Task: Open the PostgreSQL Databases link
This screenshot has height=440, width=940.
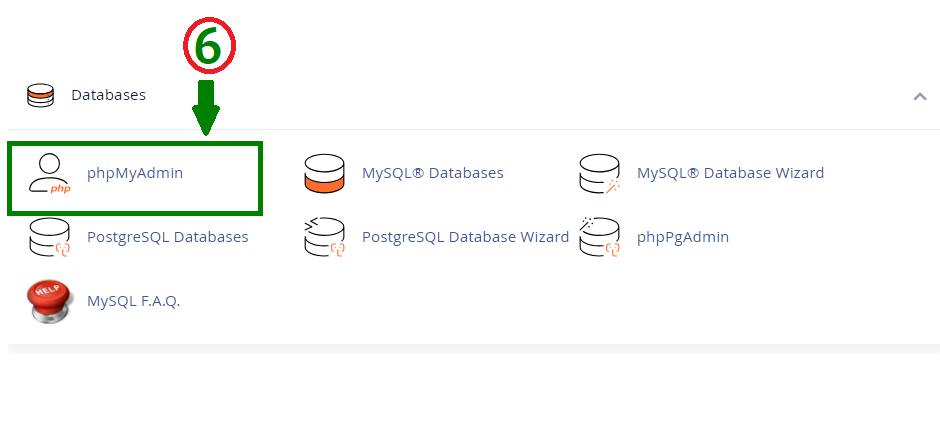Action: pos(167,237)
